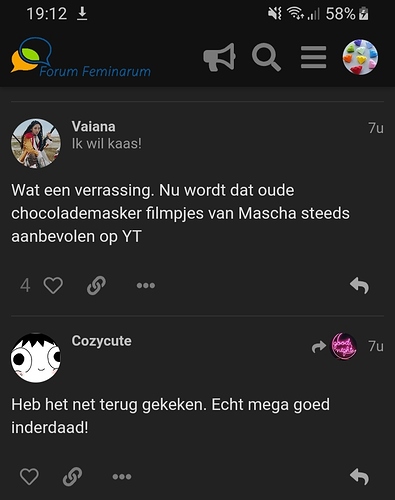The width and height of the screenshot is (395, 500).
Task: Open Vaiana username link
Action: (93, 127)
